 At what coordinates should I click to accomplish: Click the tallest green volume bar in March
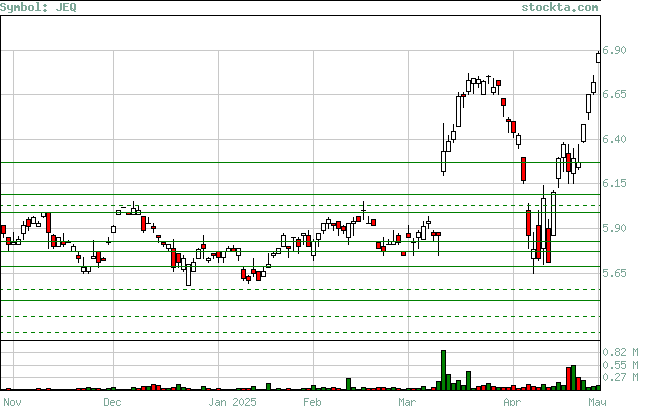444,370
